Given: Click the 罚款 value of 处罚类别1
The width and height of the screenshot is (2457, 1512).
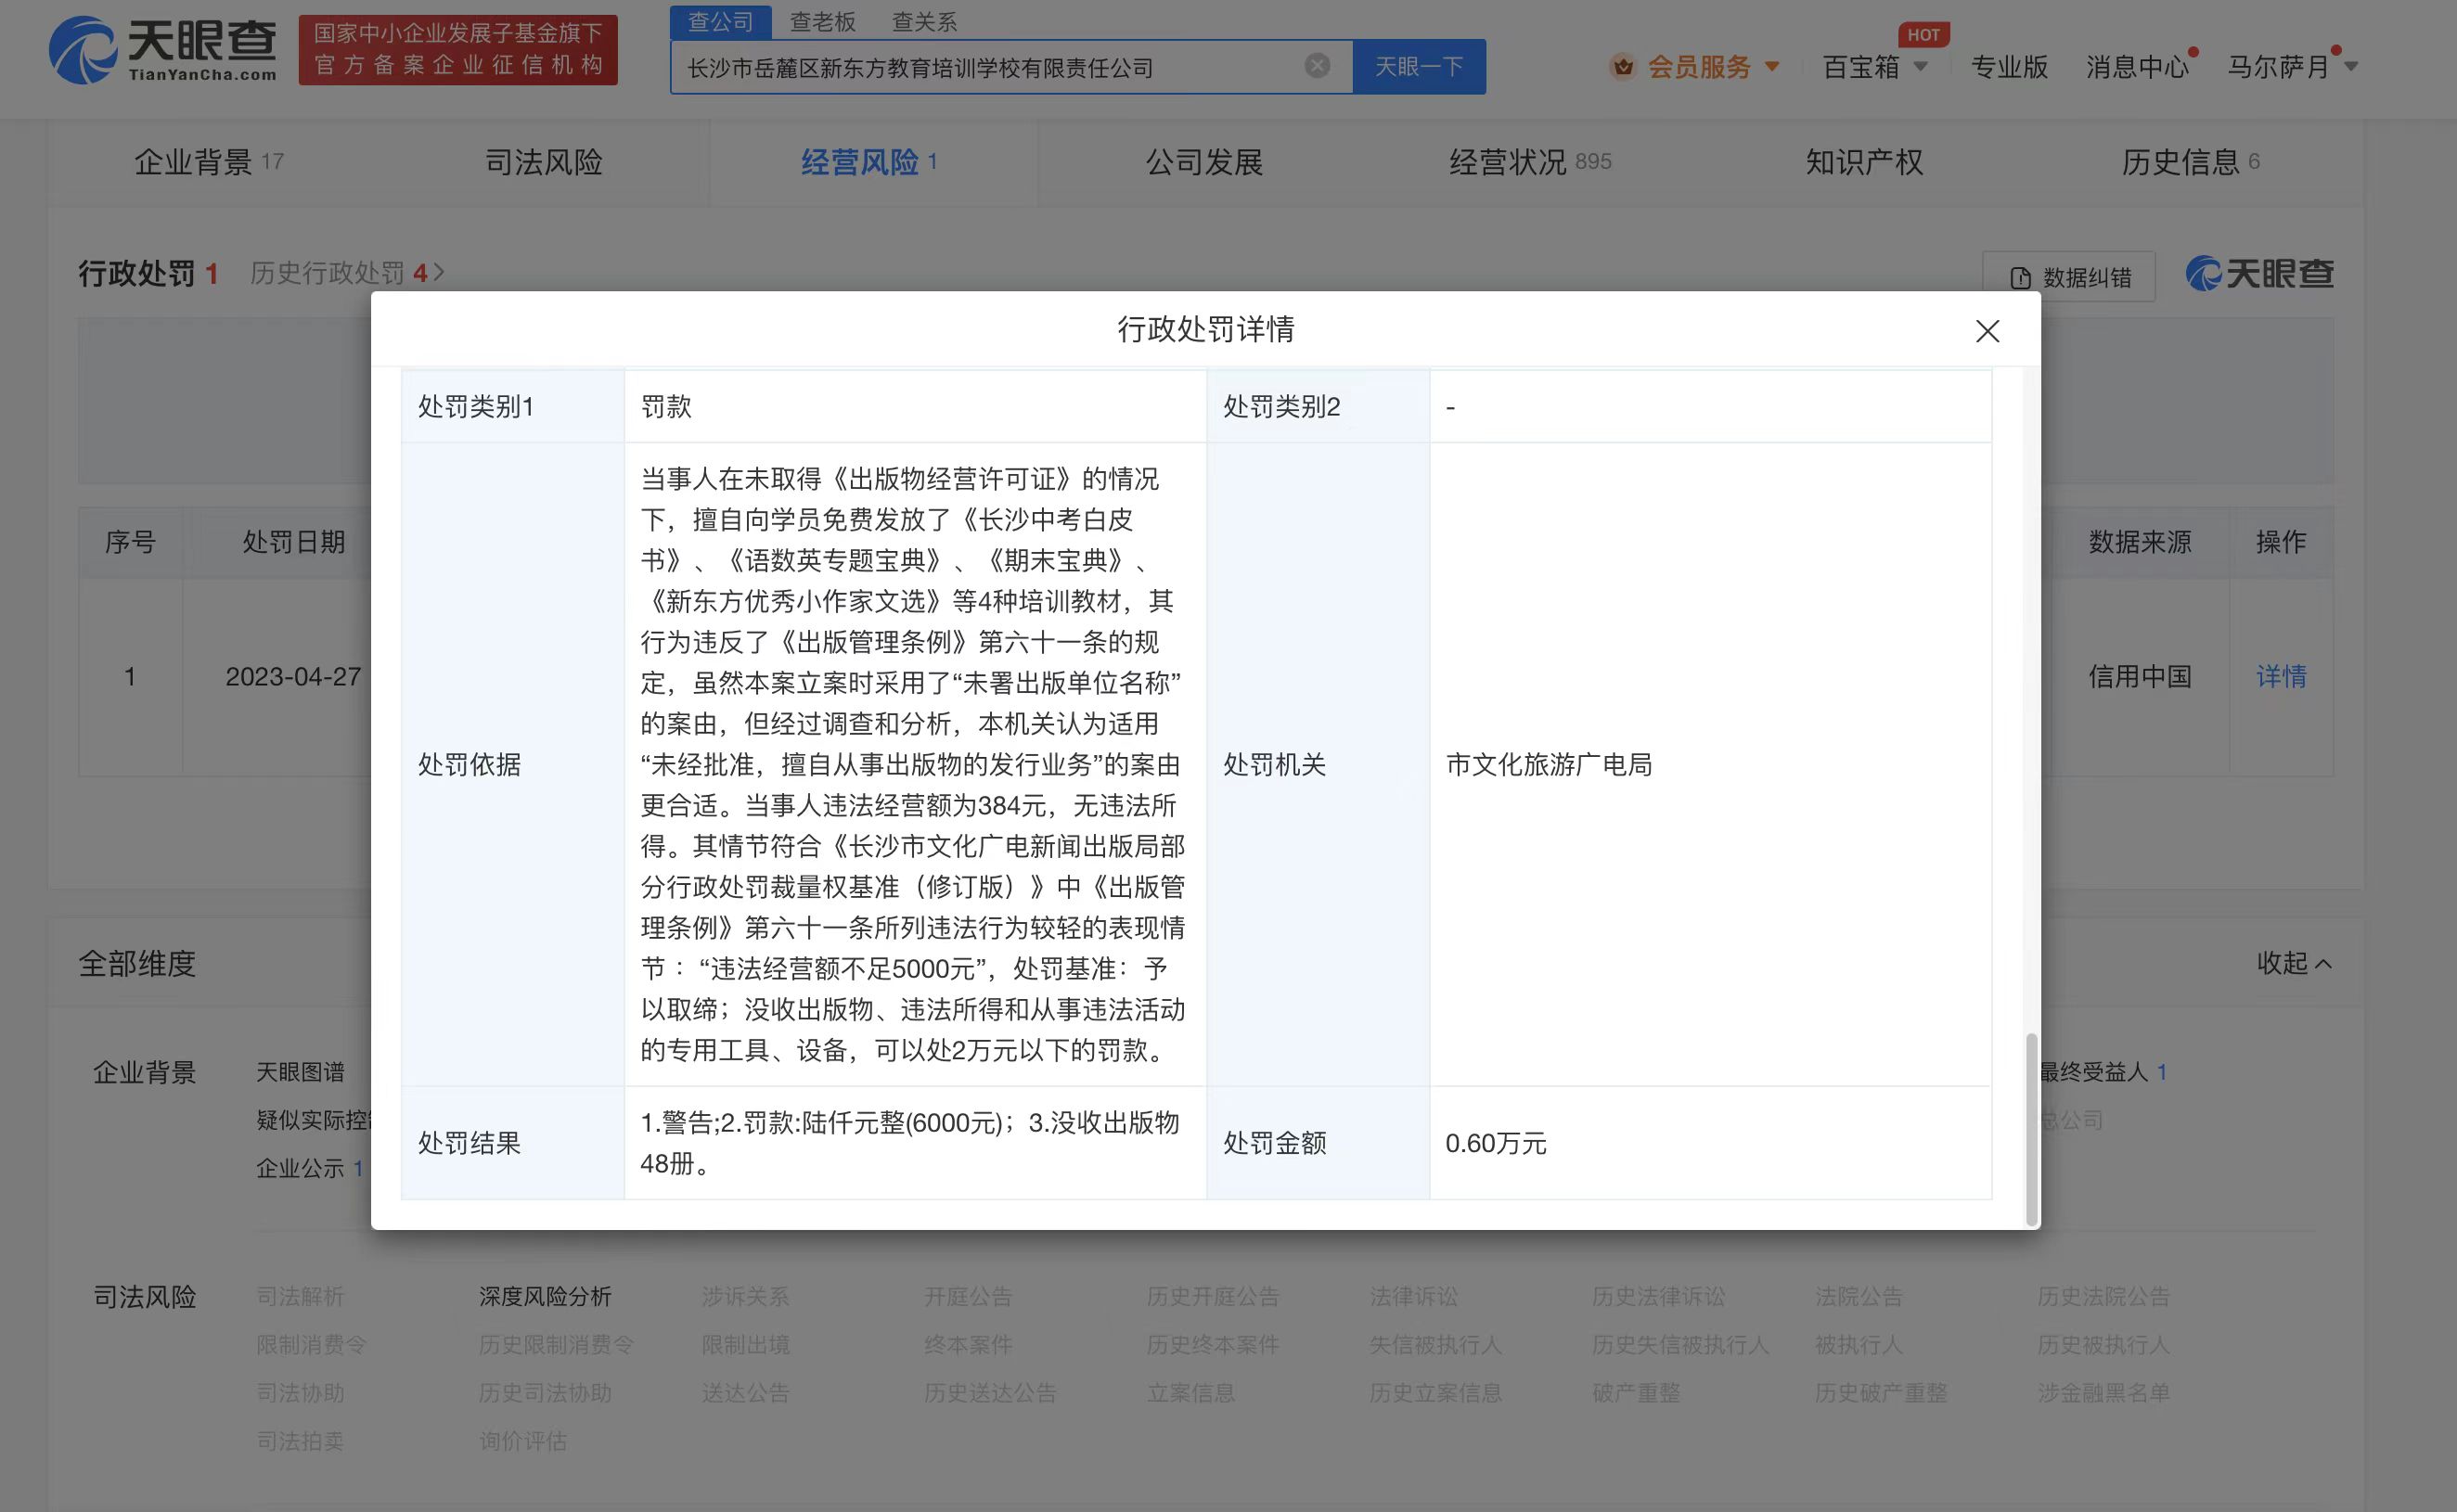Looking at the screenshot, I should coord(666,407).
